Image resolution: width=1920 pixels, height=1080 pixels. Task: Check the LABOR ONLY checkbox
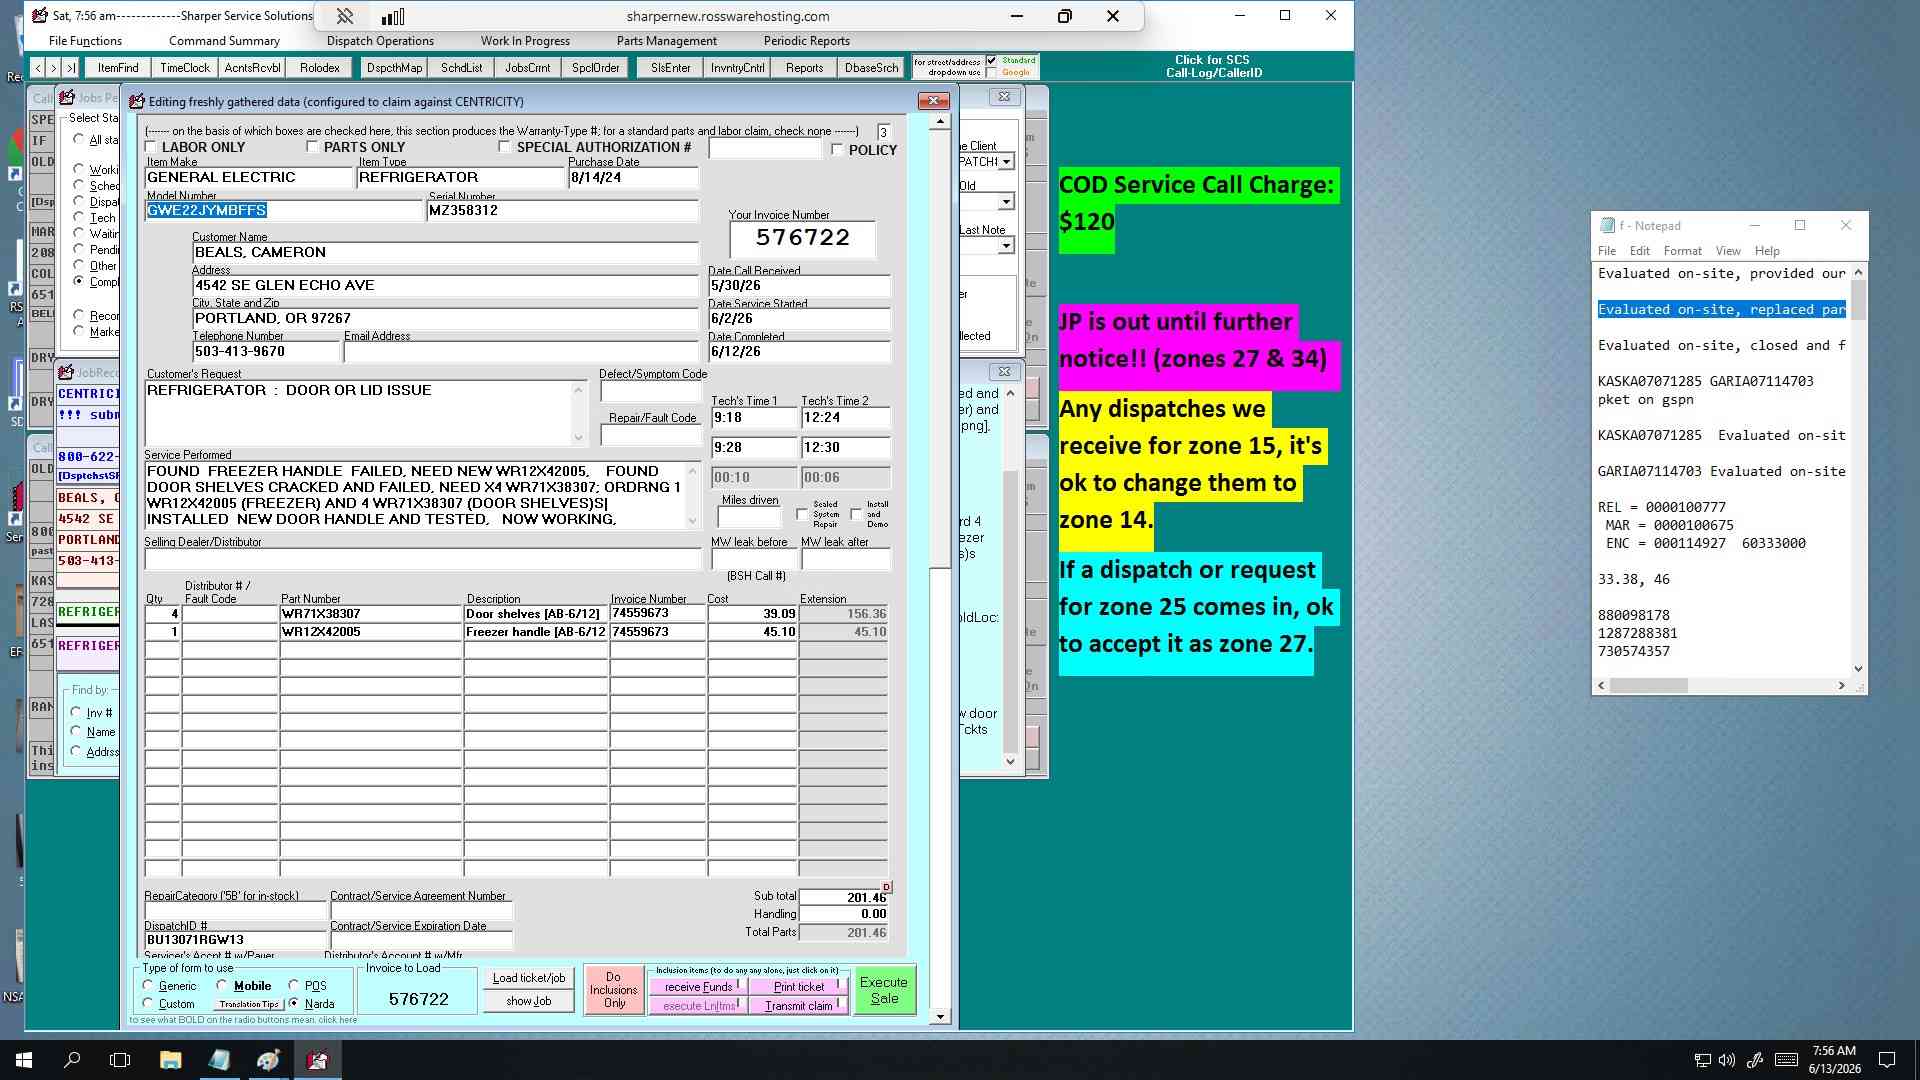[x=151, y=147]
